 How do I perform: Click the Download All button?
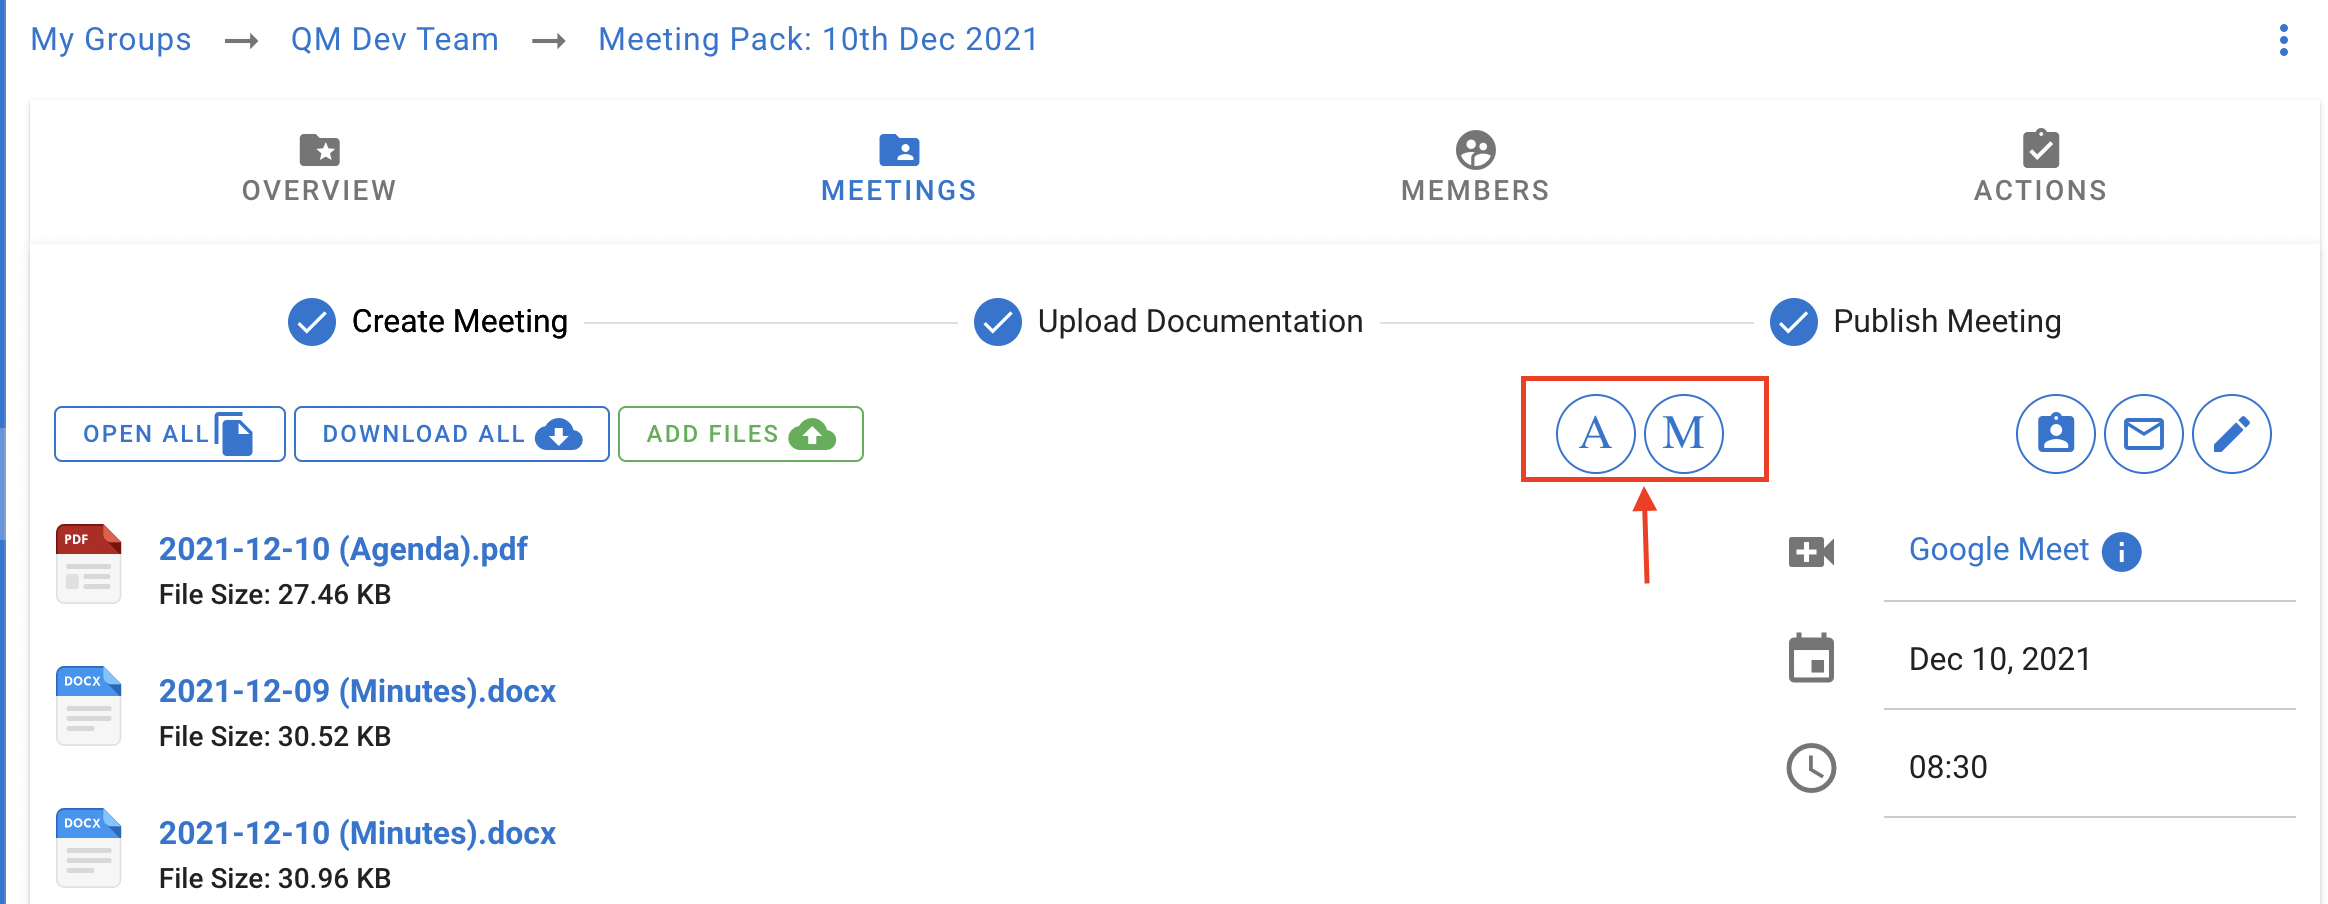point(452,434)
